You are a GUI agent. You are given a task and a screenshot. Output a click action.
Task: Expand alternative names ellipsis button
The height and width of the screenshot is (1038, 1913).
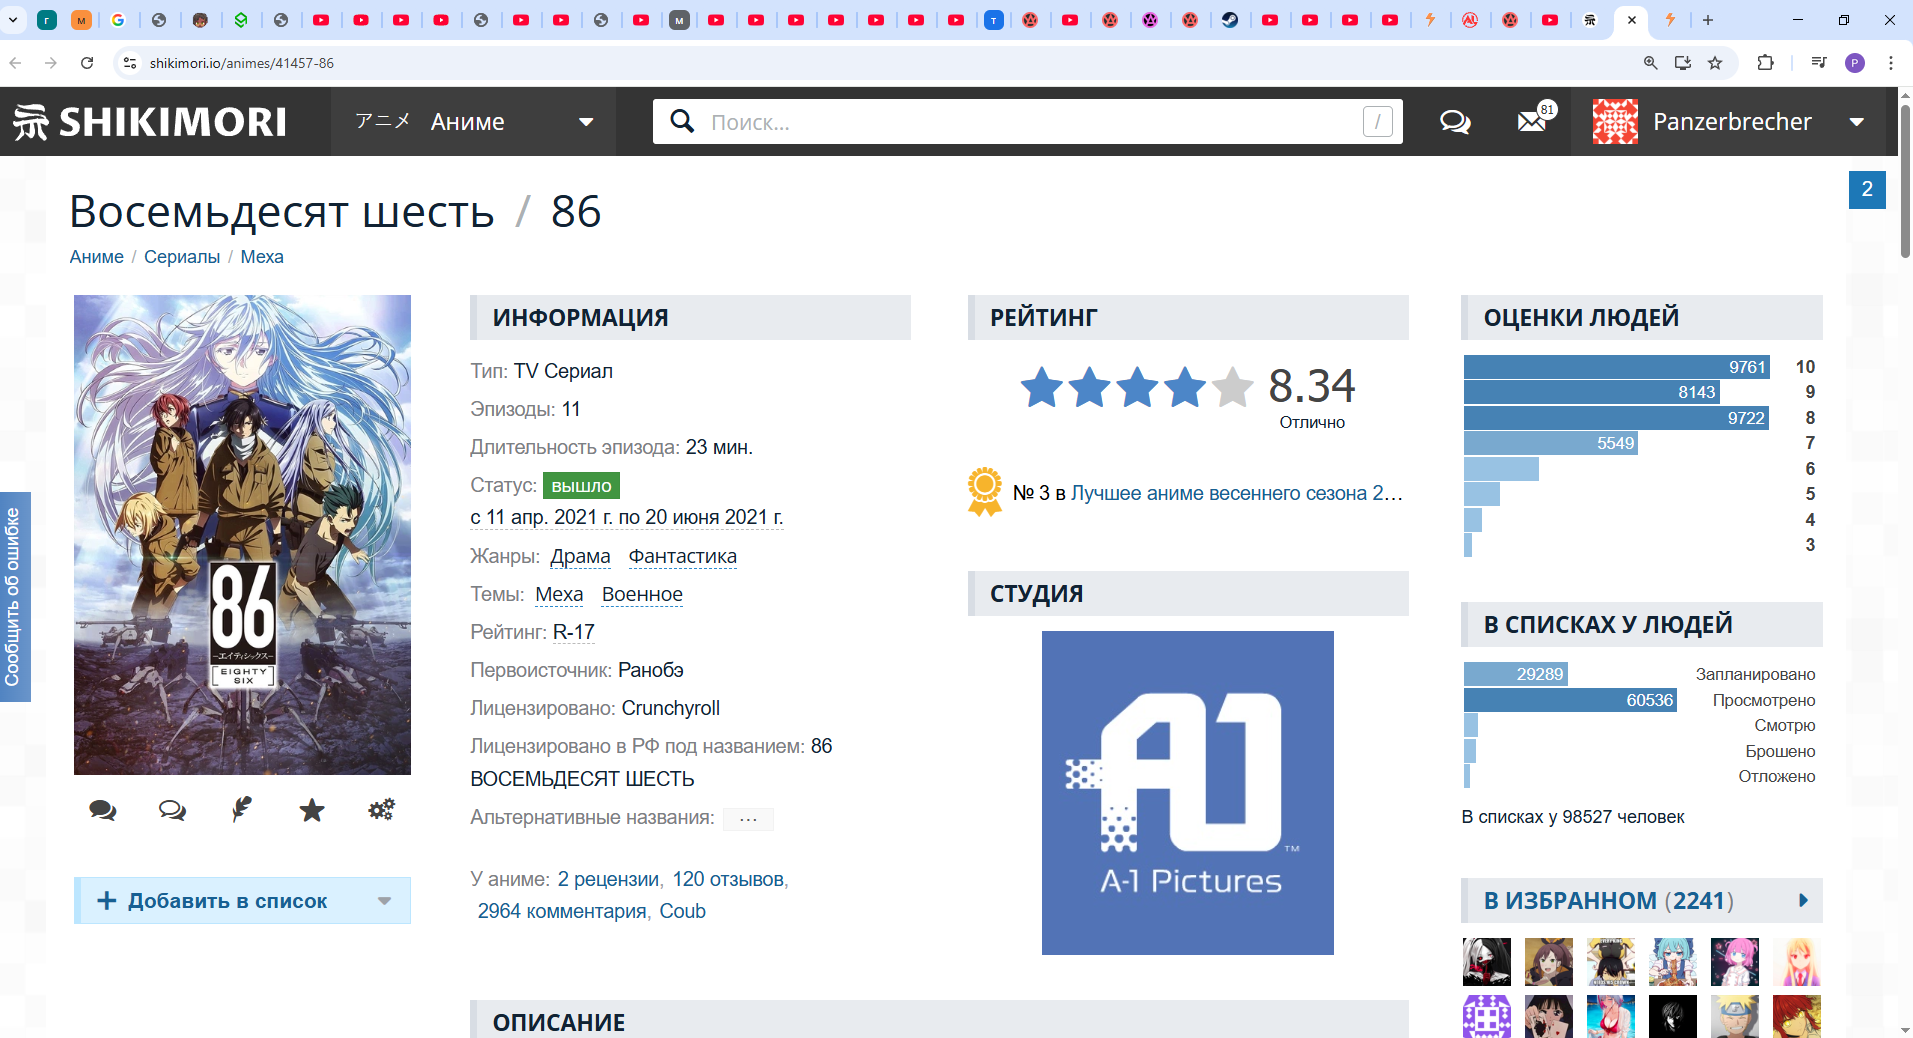pyautogui.click(x=748, y=819)
